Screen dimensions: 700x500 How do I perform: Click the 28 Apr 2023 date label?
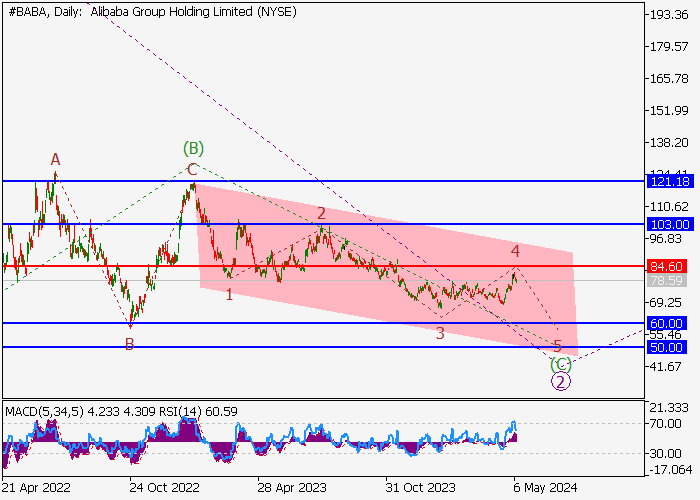(292, 487)
